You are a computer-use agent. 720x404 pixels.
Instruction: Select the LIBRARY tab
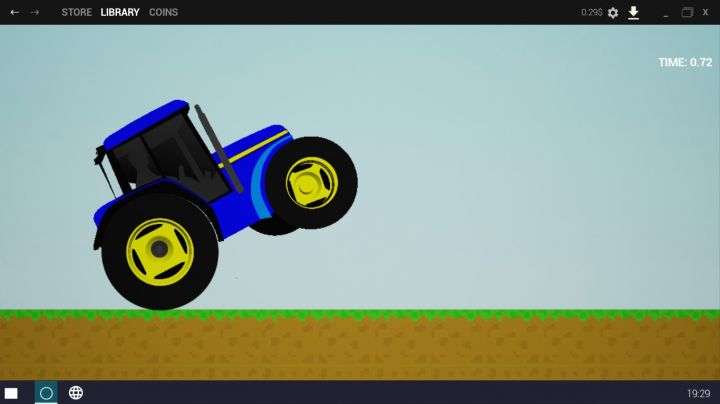pos(120,12)
